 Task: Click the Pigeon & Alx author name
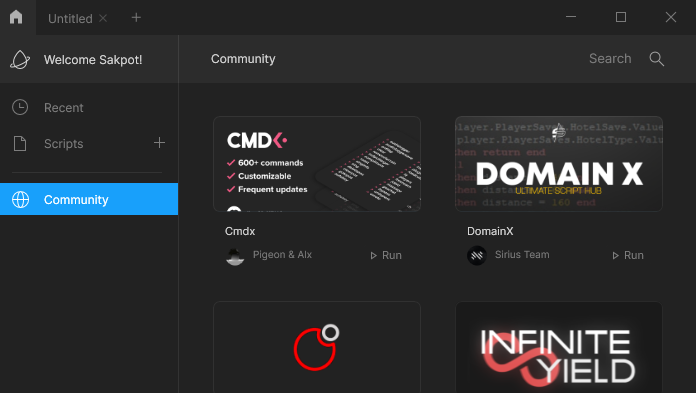(282, 255)
